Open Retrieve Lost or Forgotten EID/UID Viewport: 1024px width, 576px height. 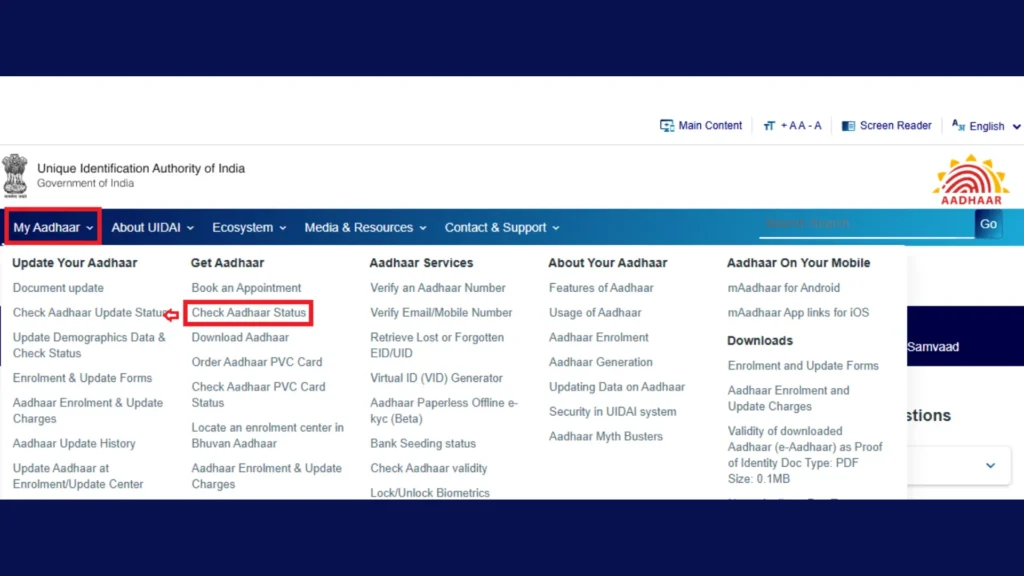437,345
